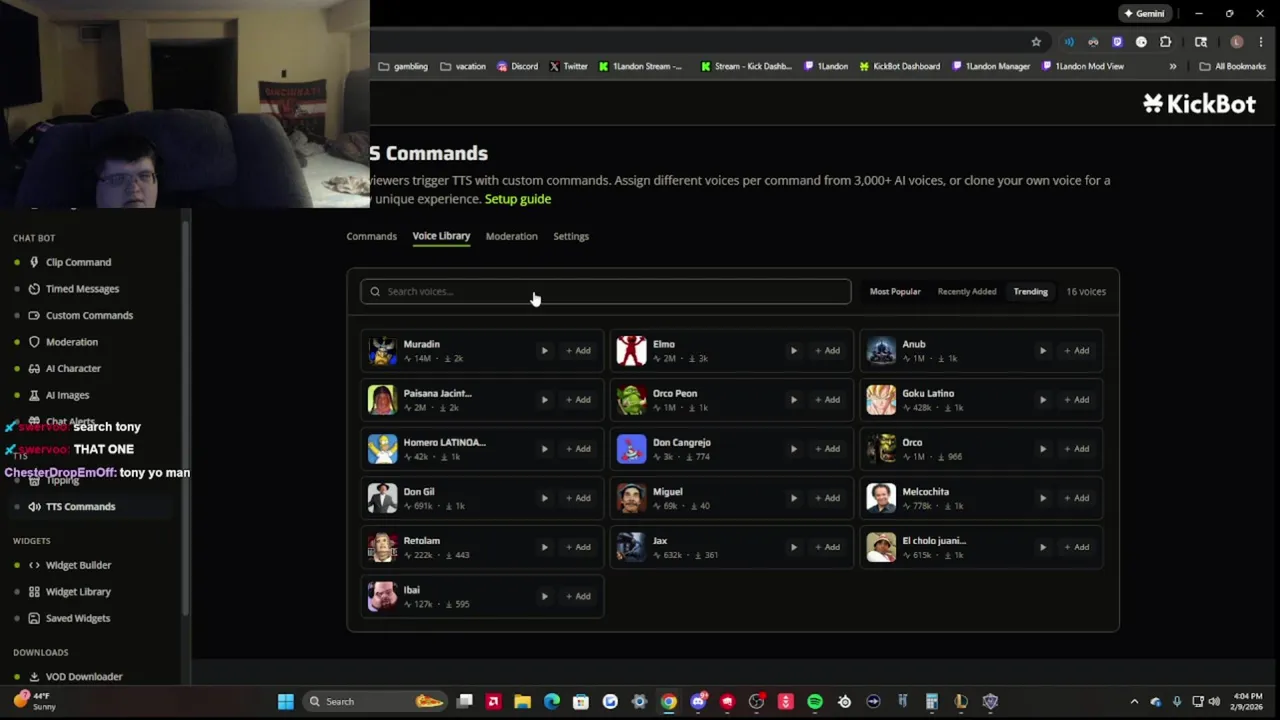Open the Twitter bookmark
Viewport: 1280px width, 720px height.
pyautogui.click(x=568, y=66)
